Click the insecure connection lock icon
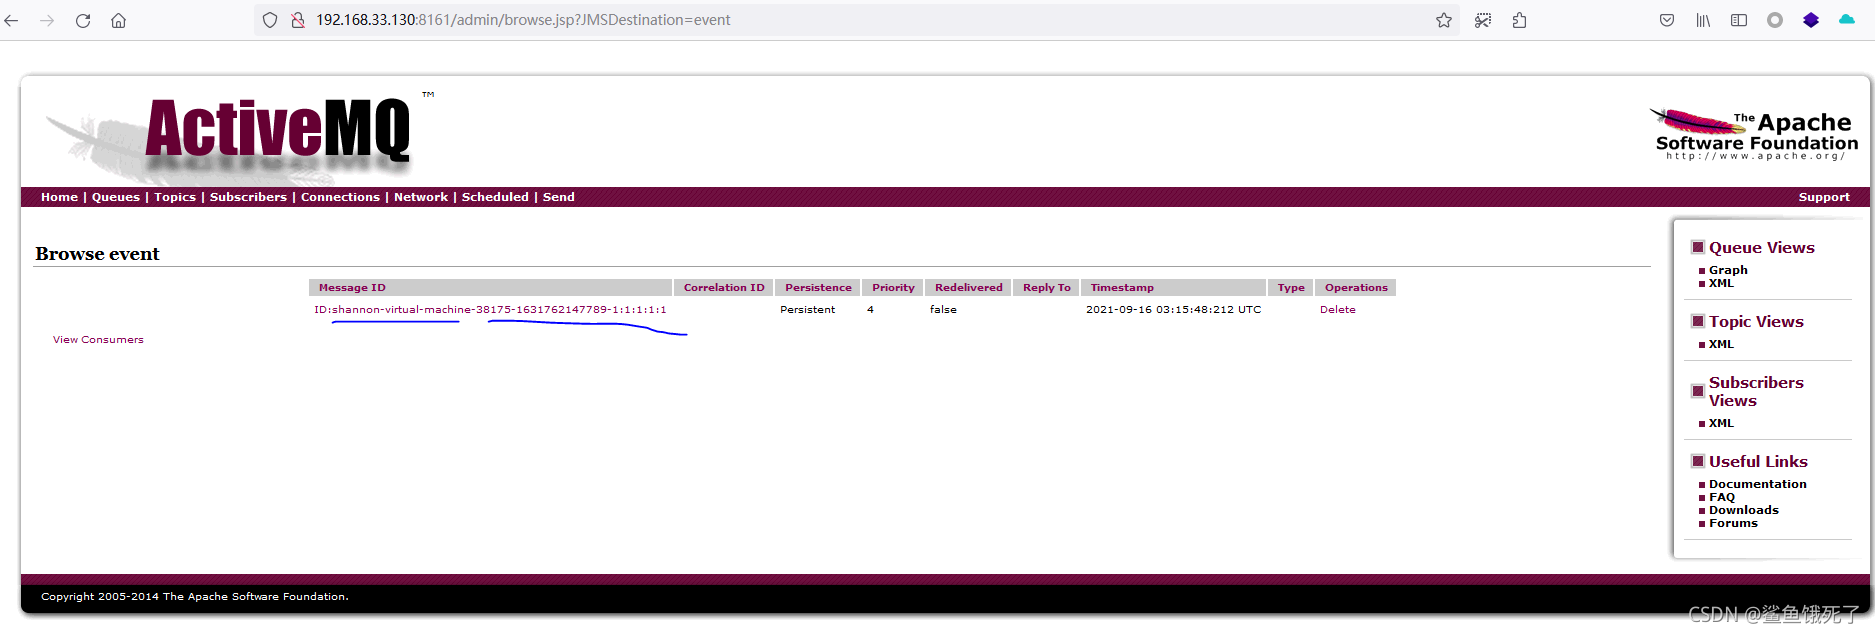This screenshot has width=1875, height=633. 297,20
